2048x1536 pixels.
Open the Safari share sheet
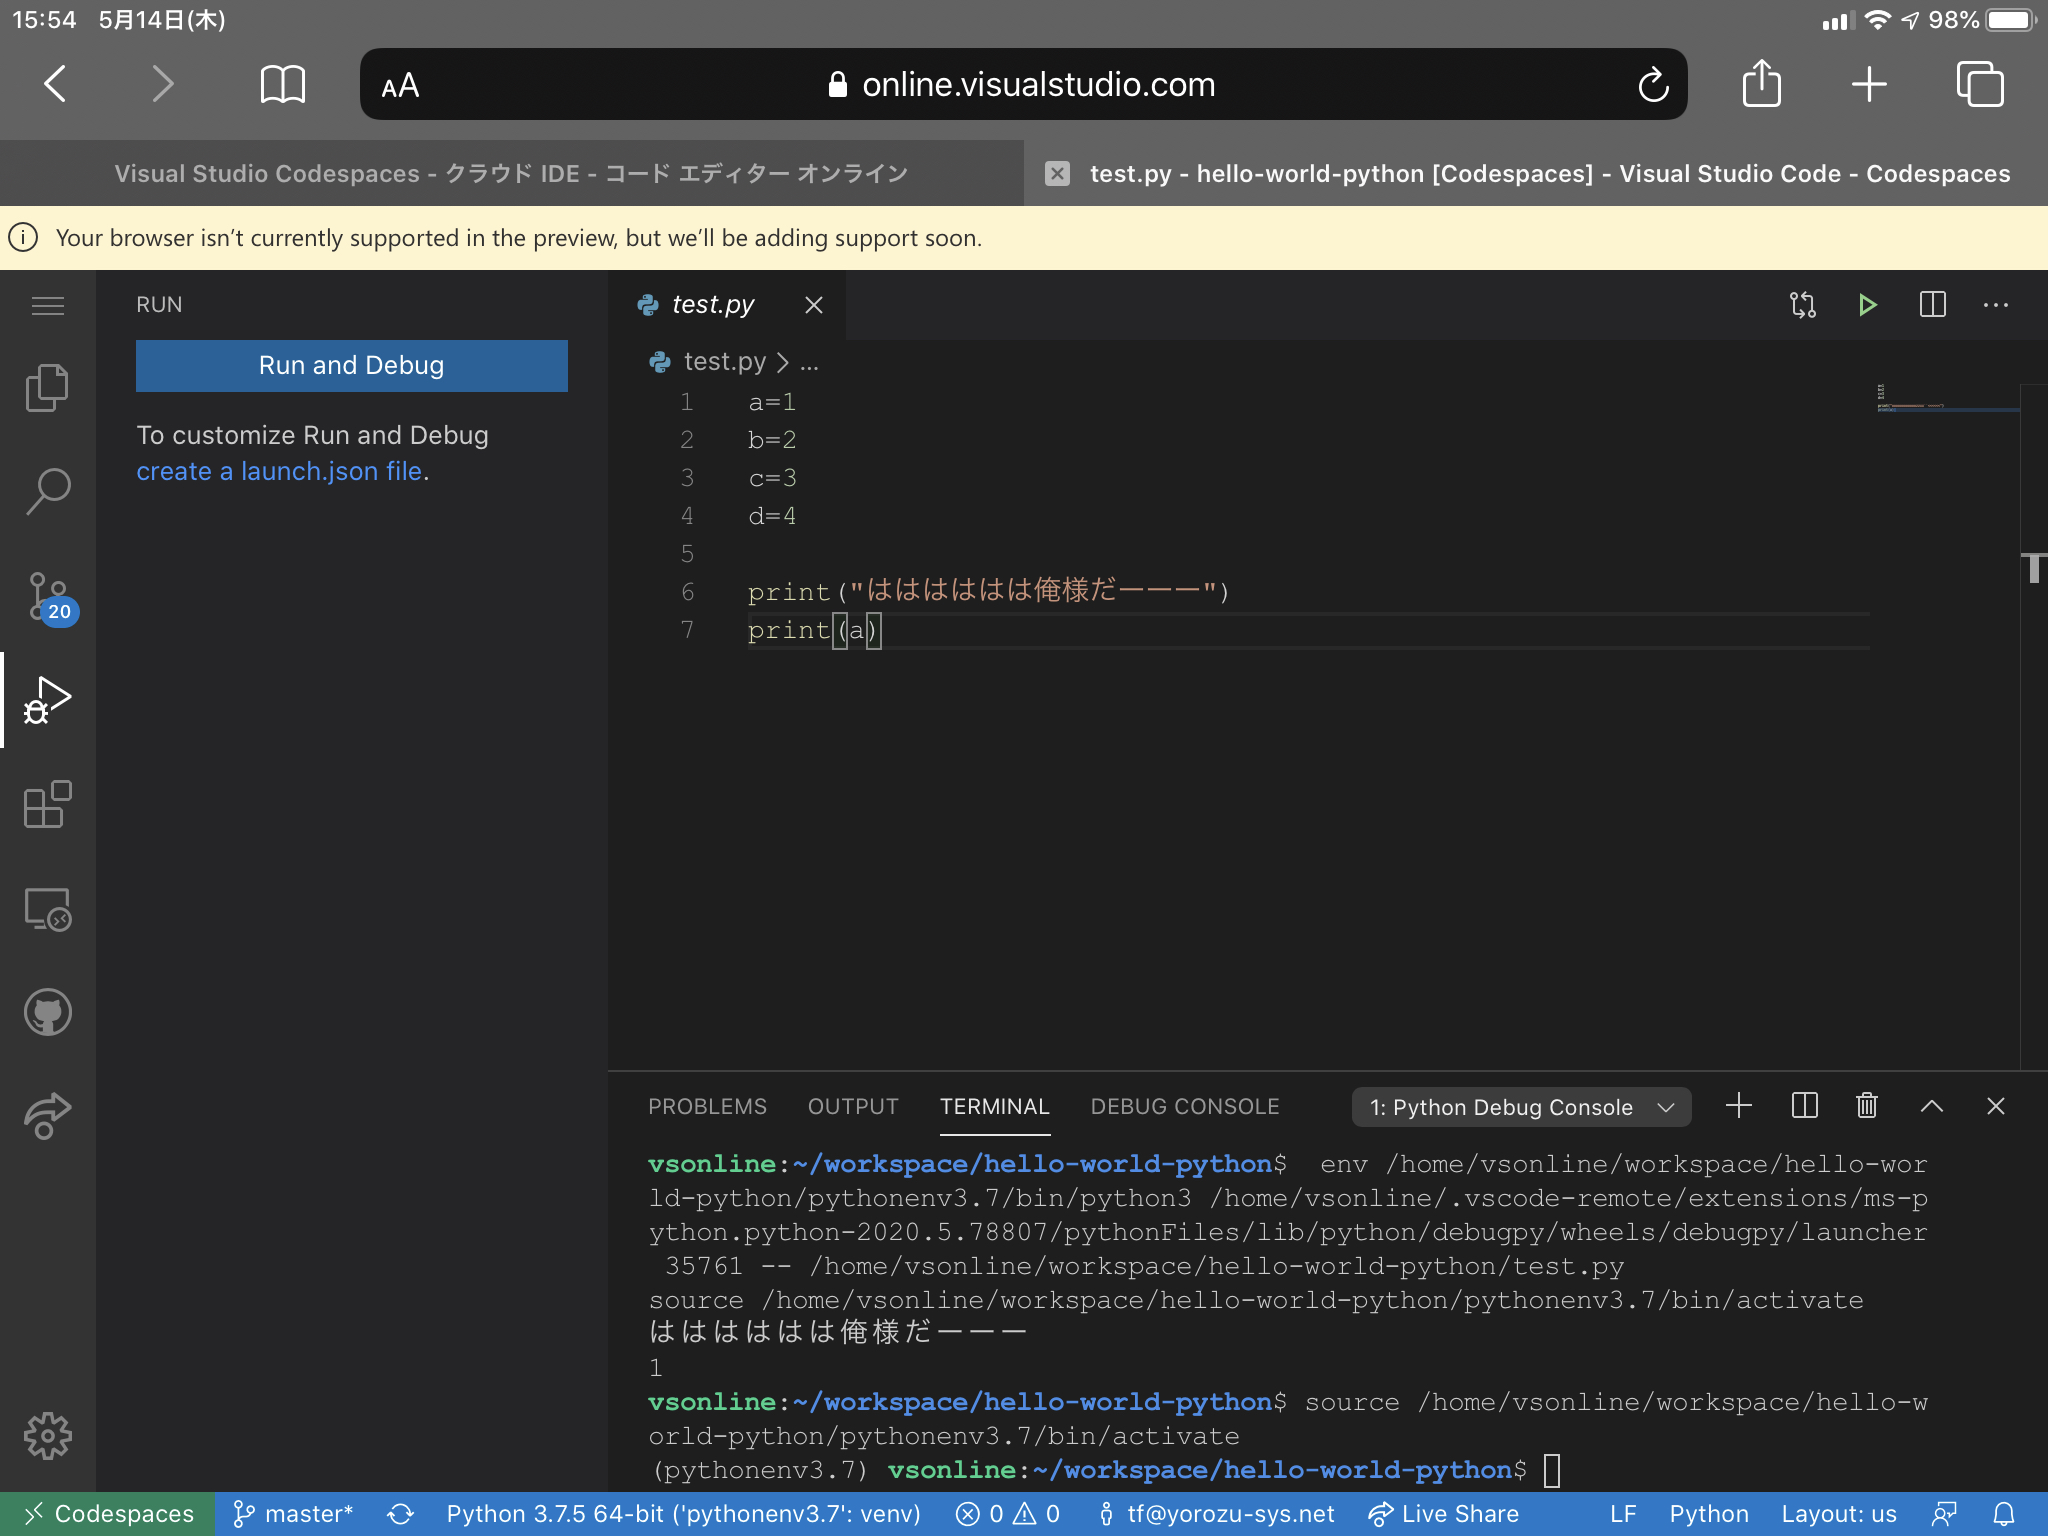(1761, 82)
